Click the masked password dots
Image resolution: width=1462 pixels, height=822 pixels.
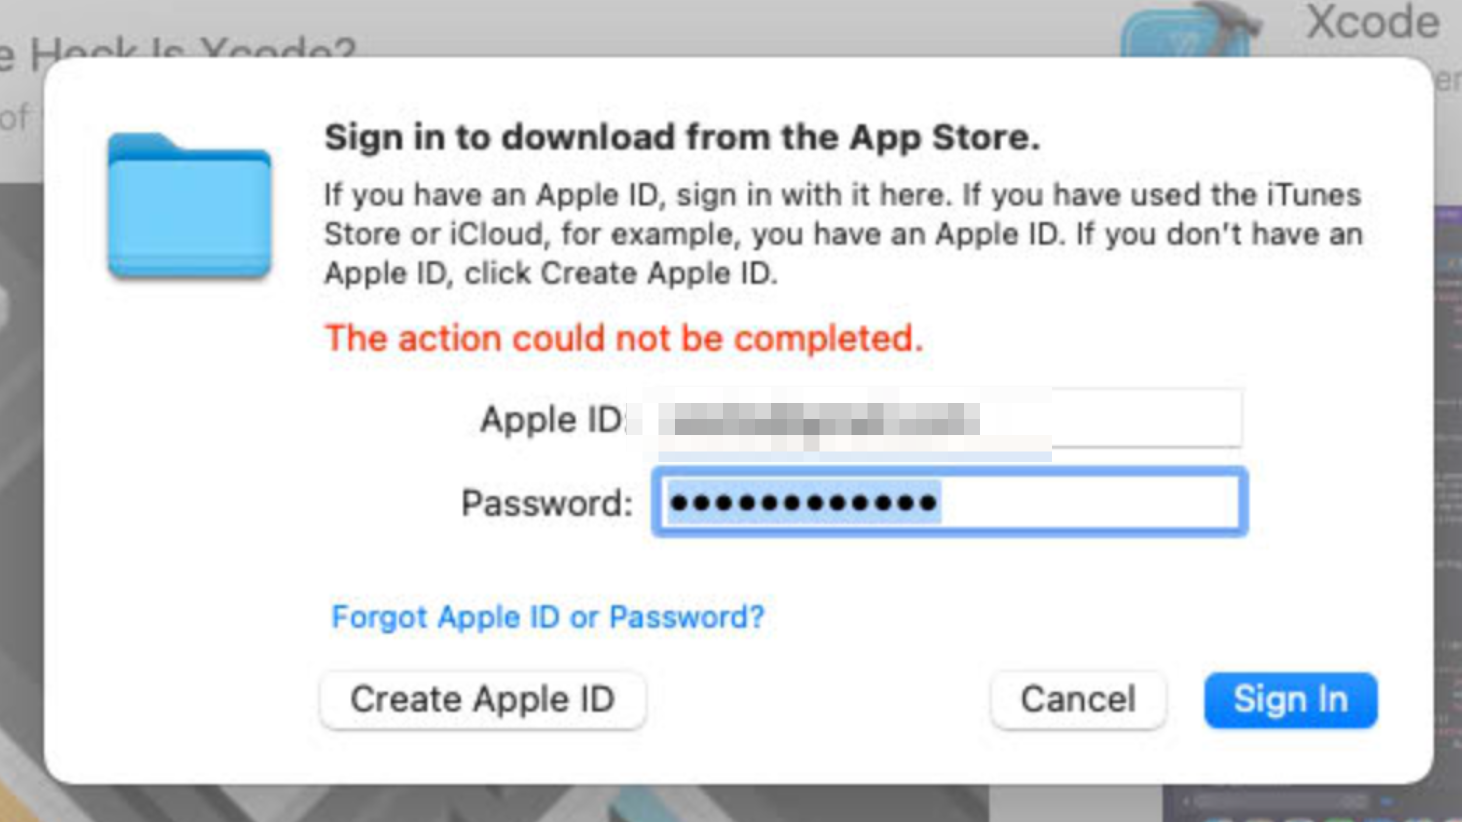point(804,502)
